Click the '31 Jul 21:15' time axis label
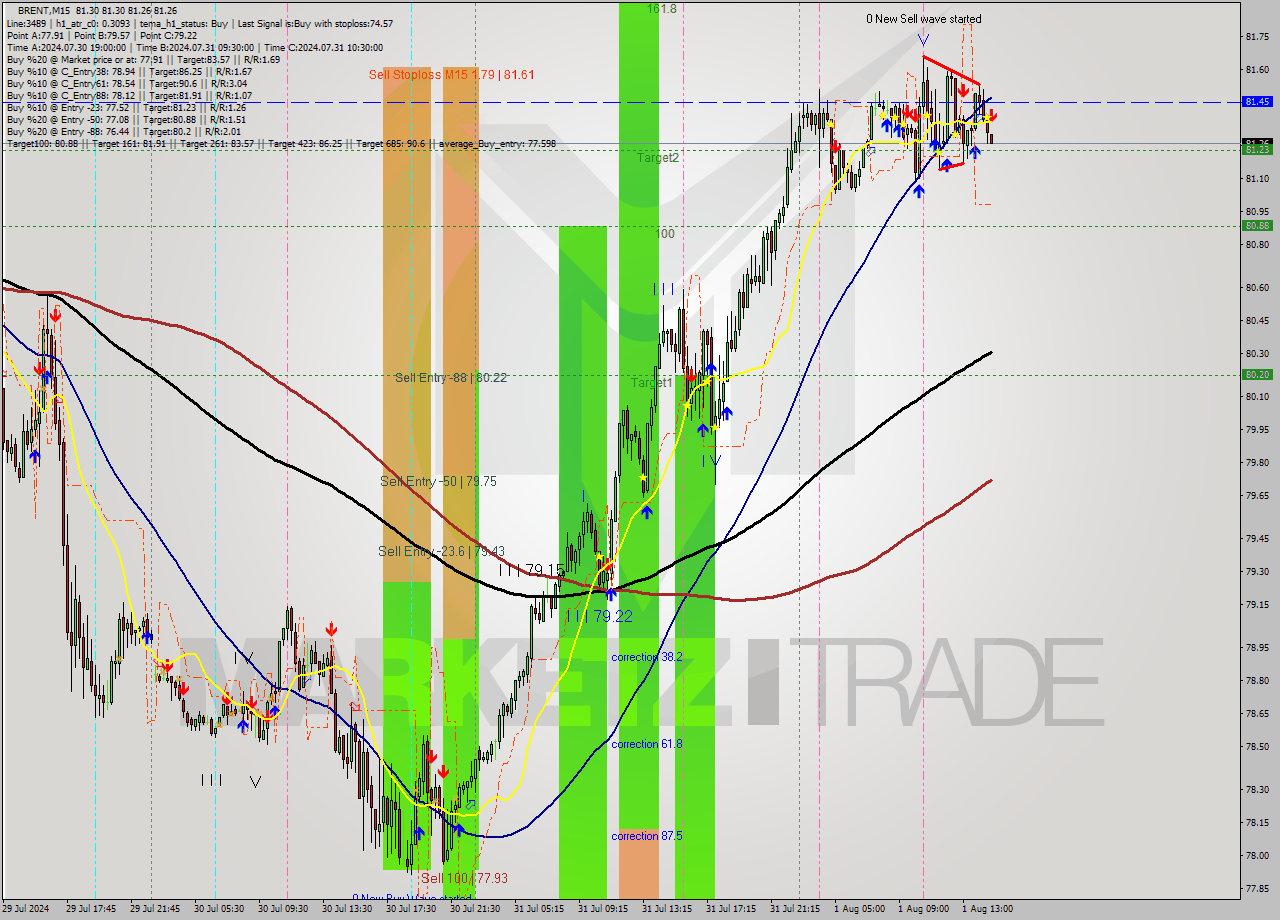This screenshot has width=1280, height=920. pyautogui.click(x=794, y=909)
